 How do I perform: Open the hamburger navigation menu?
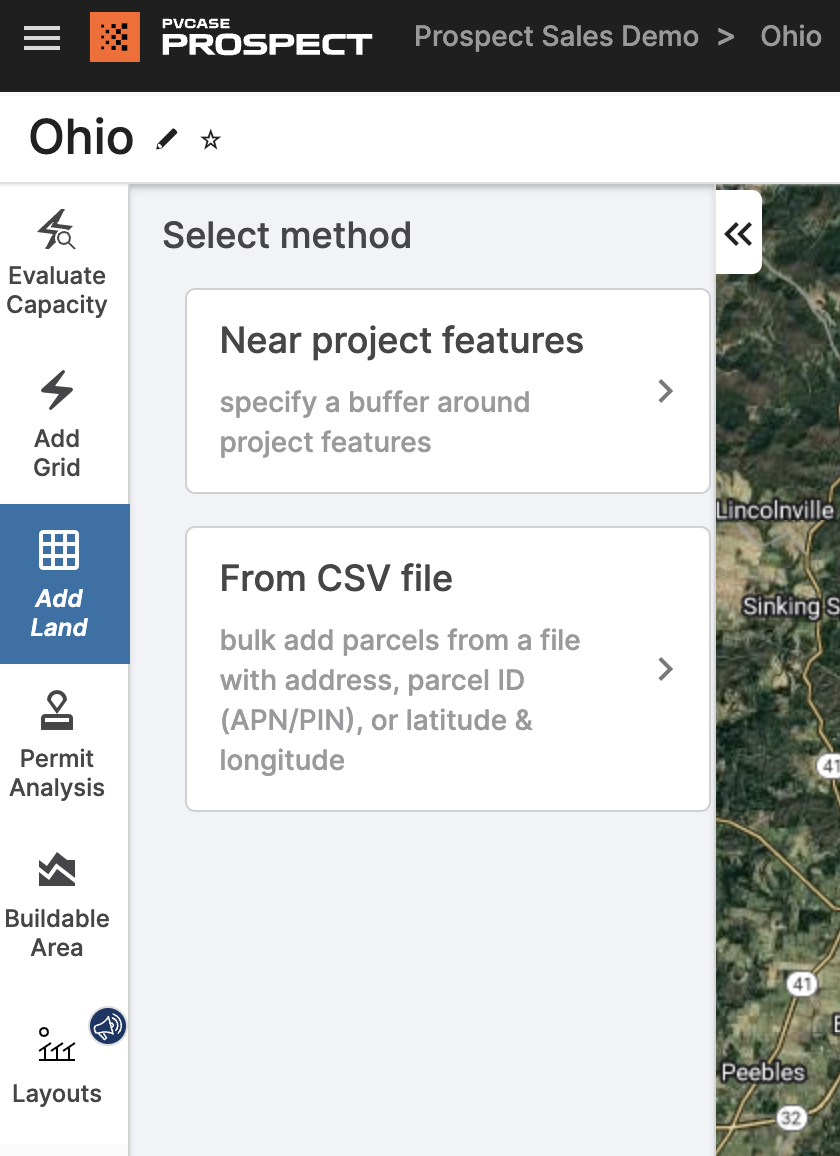pos(41,39)
